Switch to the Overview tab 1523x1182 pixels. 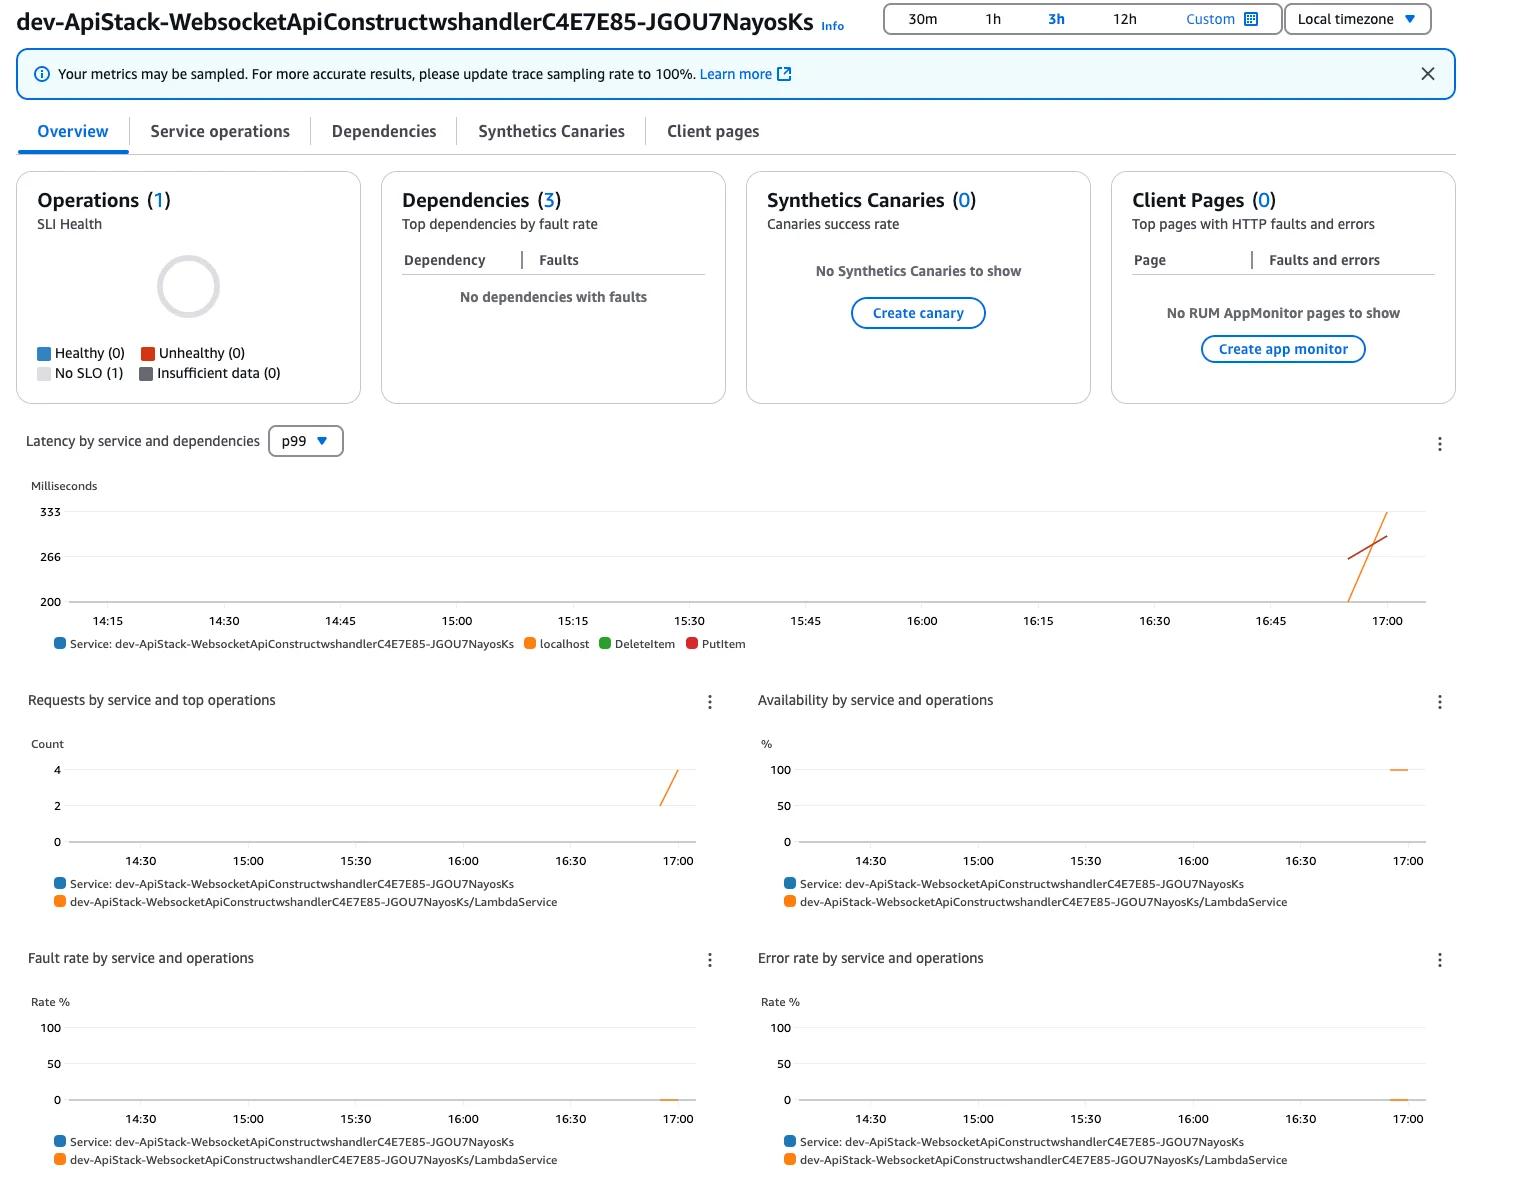(73, 131)
